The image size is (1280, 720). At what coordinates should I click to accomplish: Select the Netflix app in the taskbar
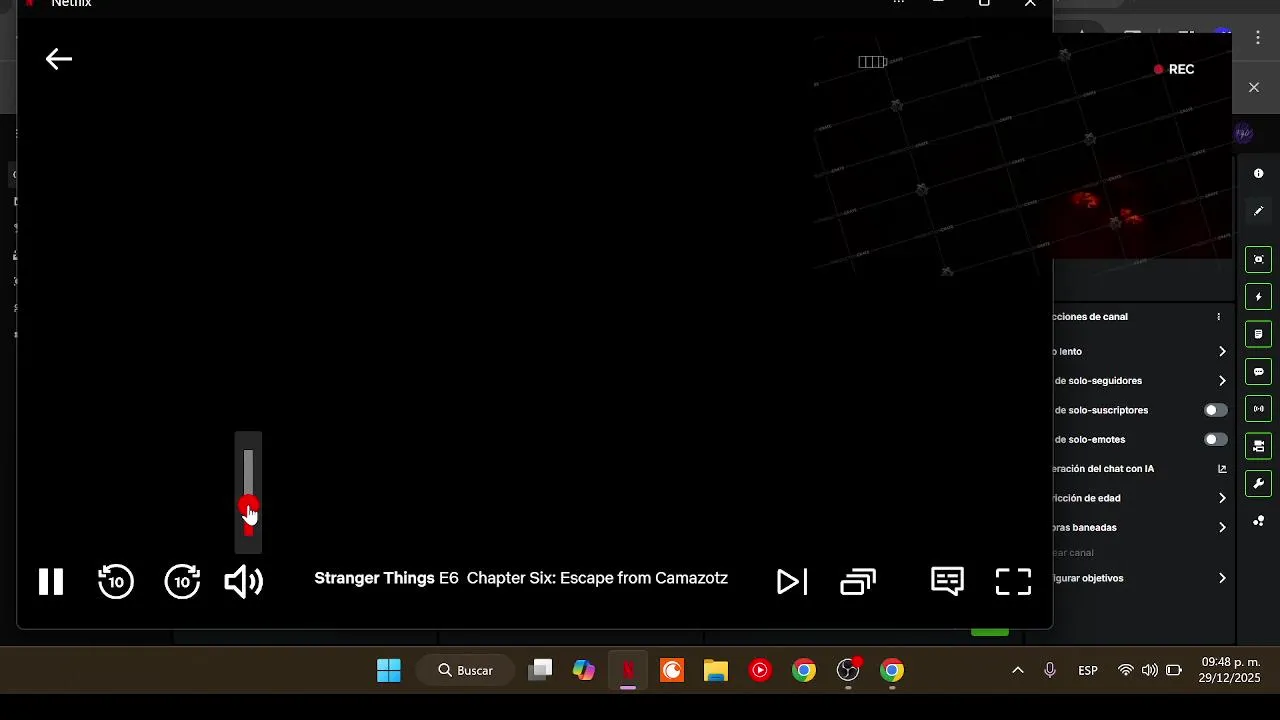click(628, 670)
